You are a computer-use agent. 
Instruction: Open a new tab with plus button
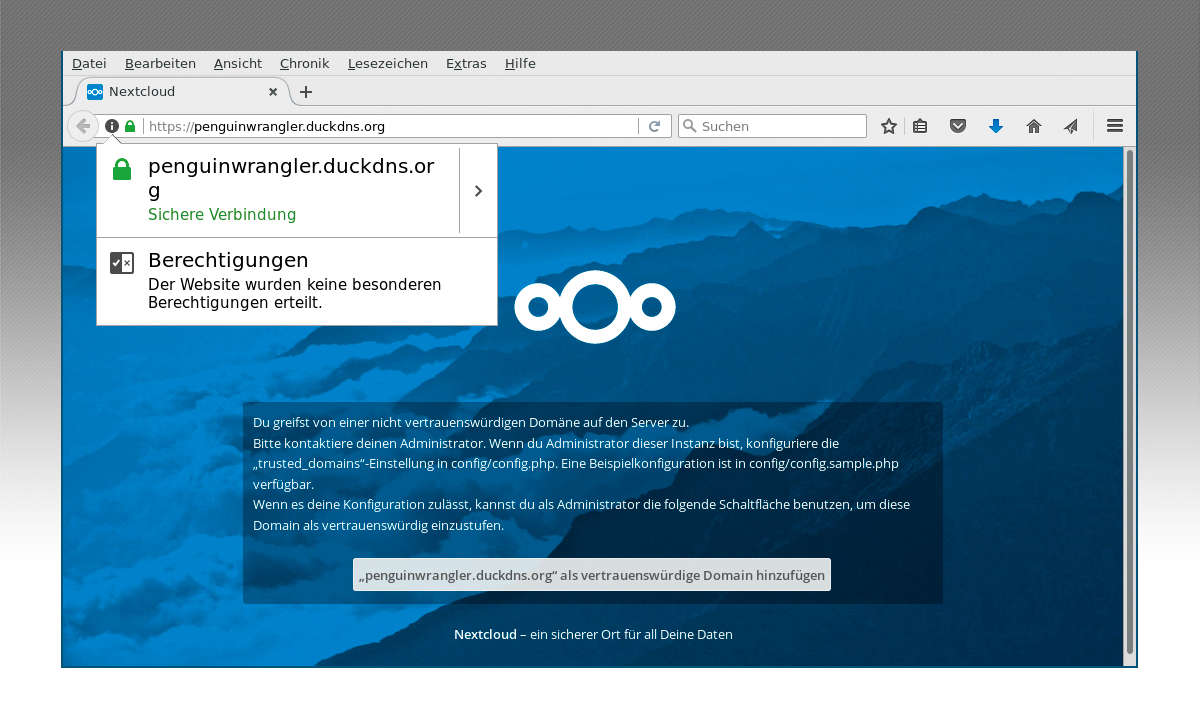tap(306, 92)
